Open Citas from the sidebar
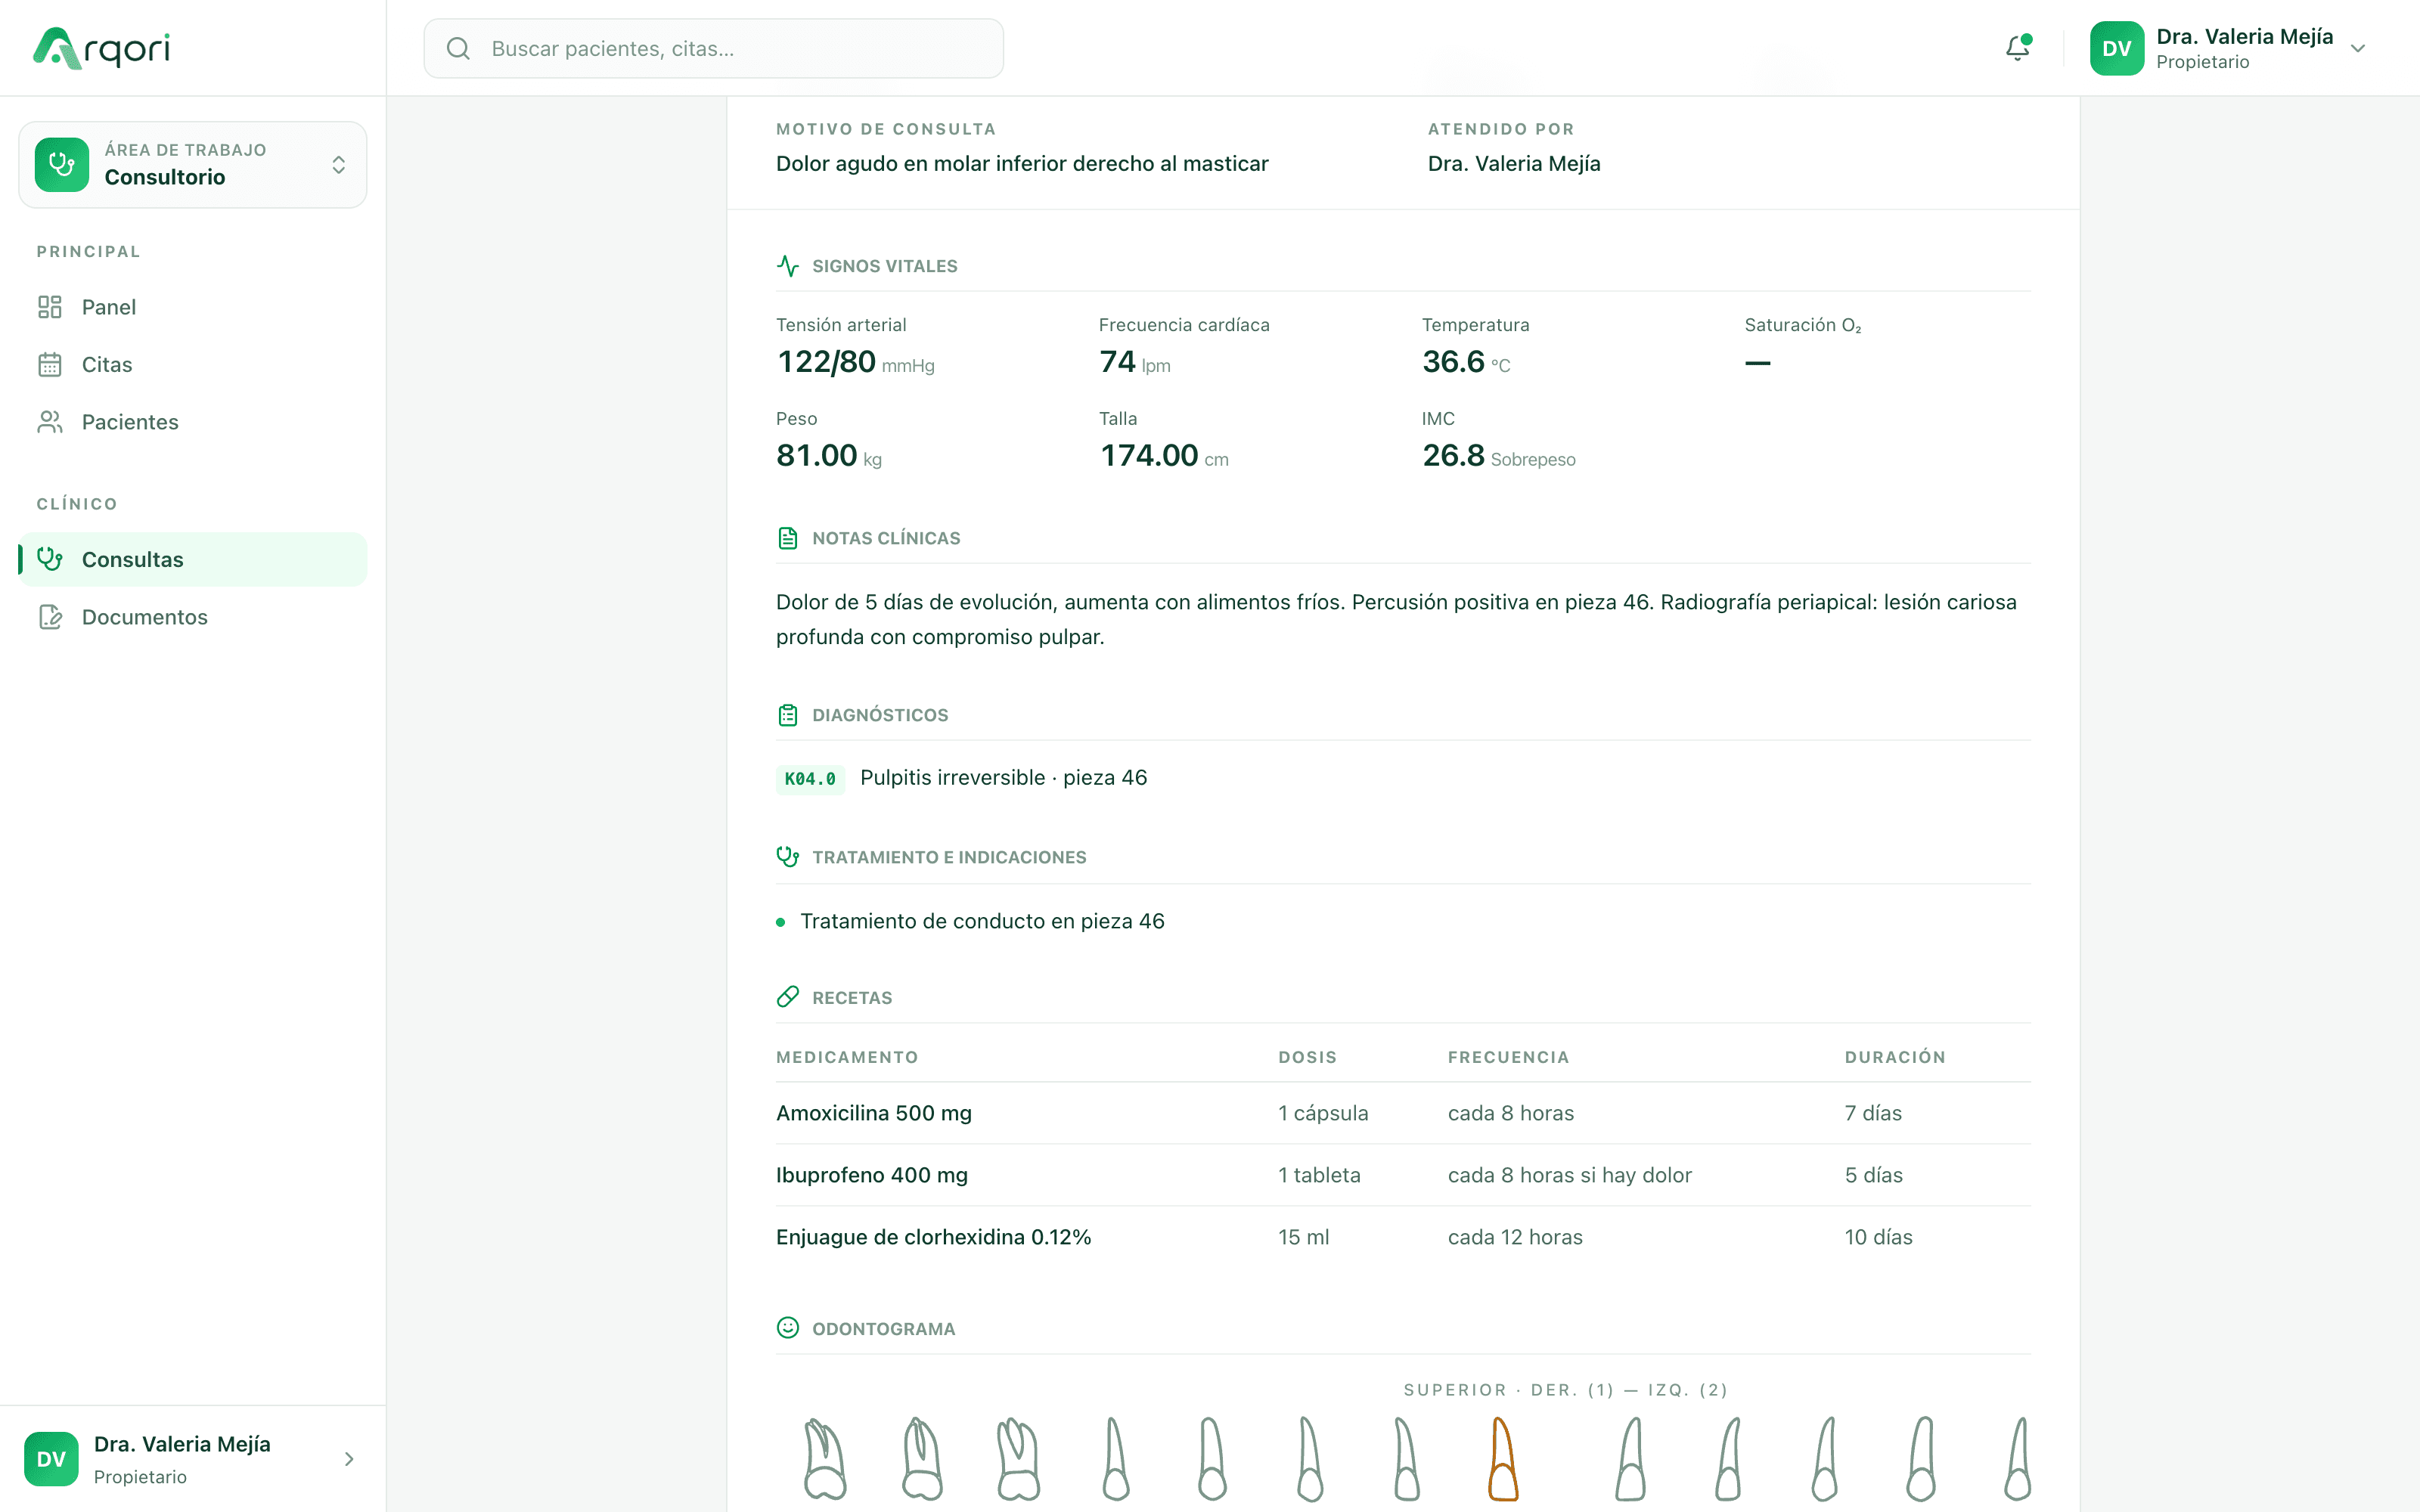Viewport: 2420px width, 1512px height. pos(193,365)
